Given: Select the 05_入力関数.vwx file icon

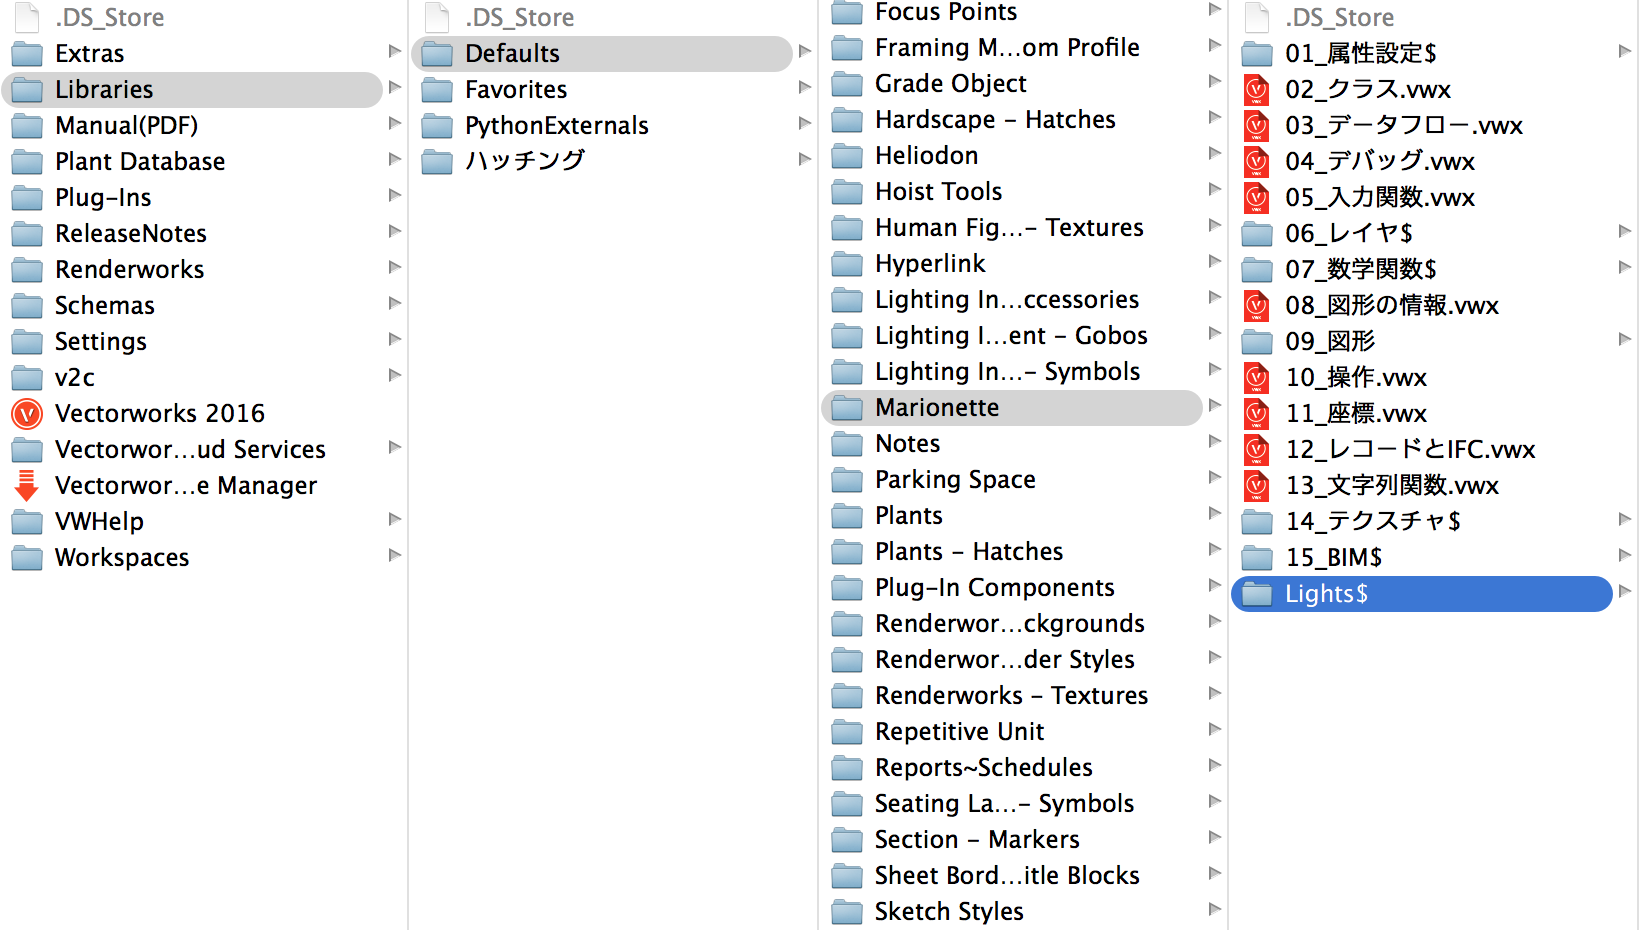Looking at the screenshot, I should tap(1257, 197).
